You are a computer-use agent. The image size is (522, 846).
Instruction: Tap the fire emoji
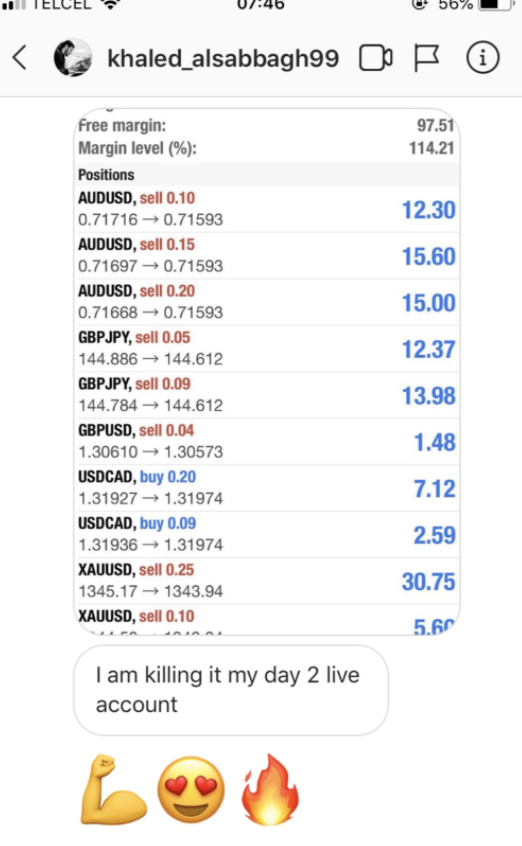(x=270, y=790)
